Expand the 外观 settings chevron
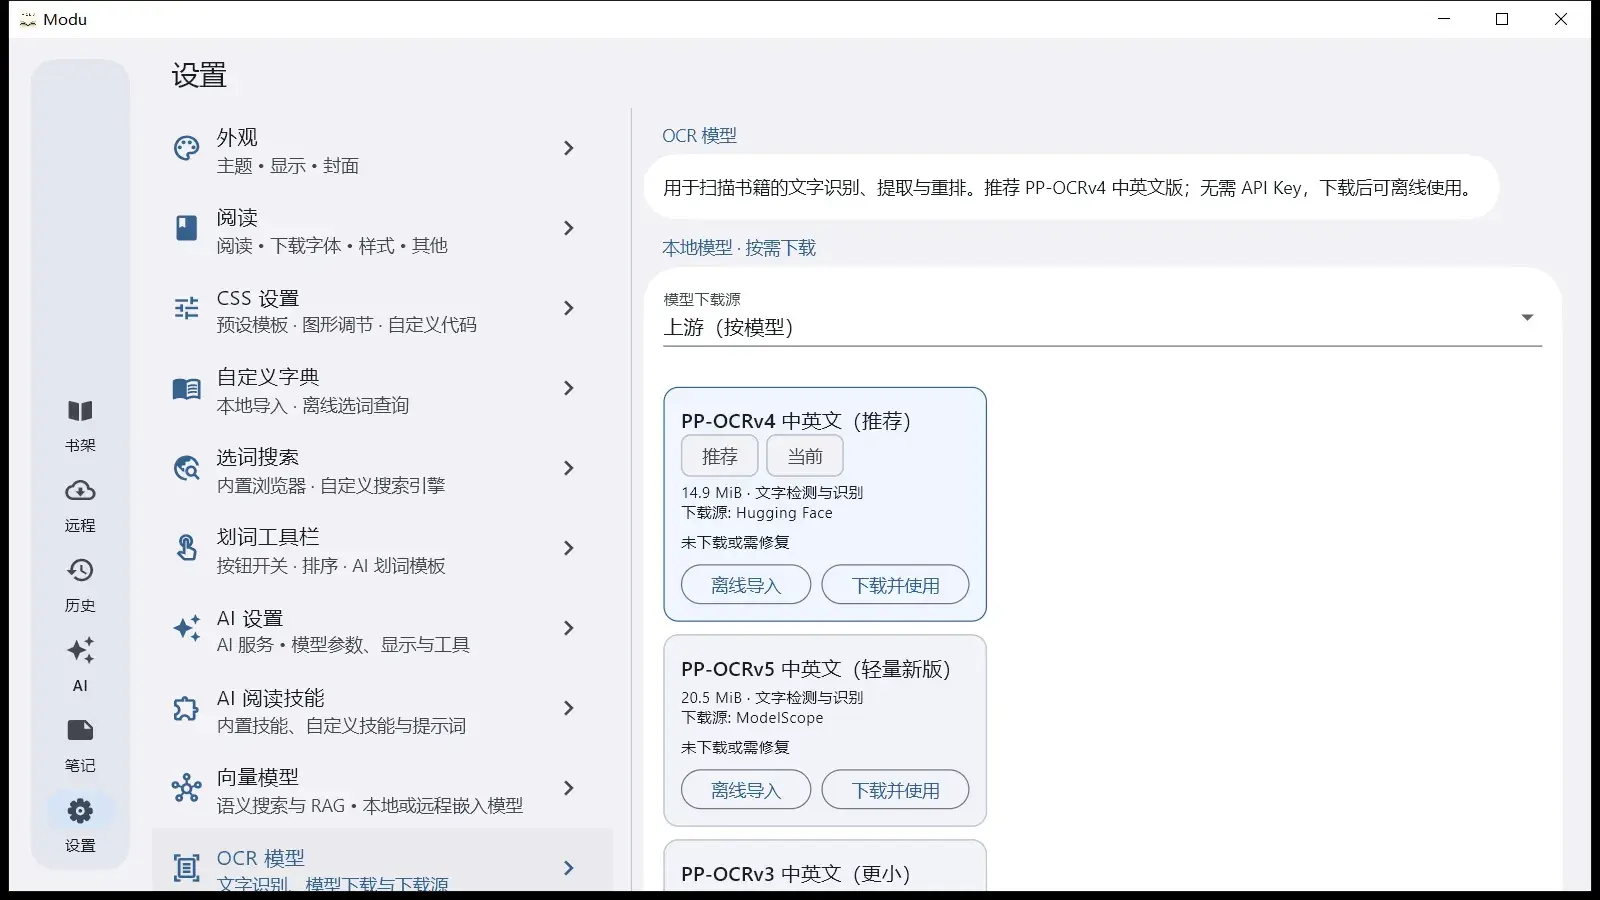Image resolution: width=1600 pixels, height=900 pixels. (568, 148)
